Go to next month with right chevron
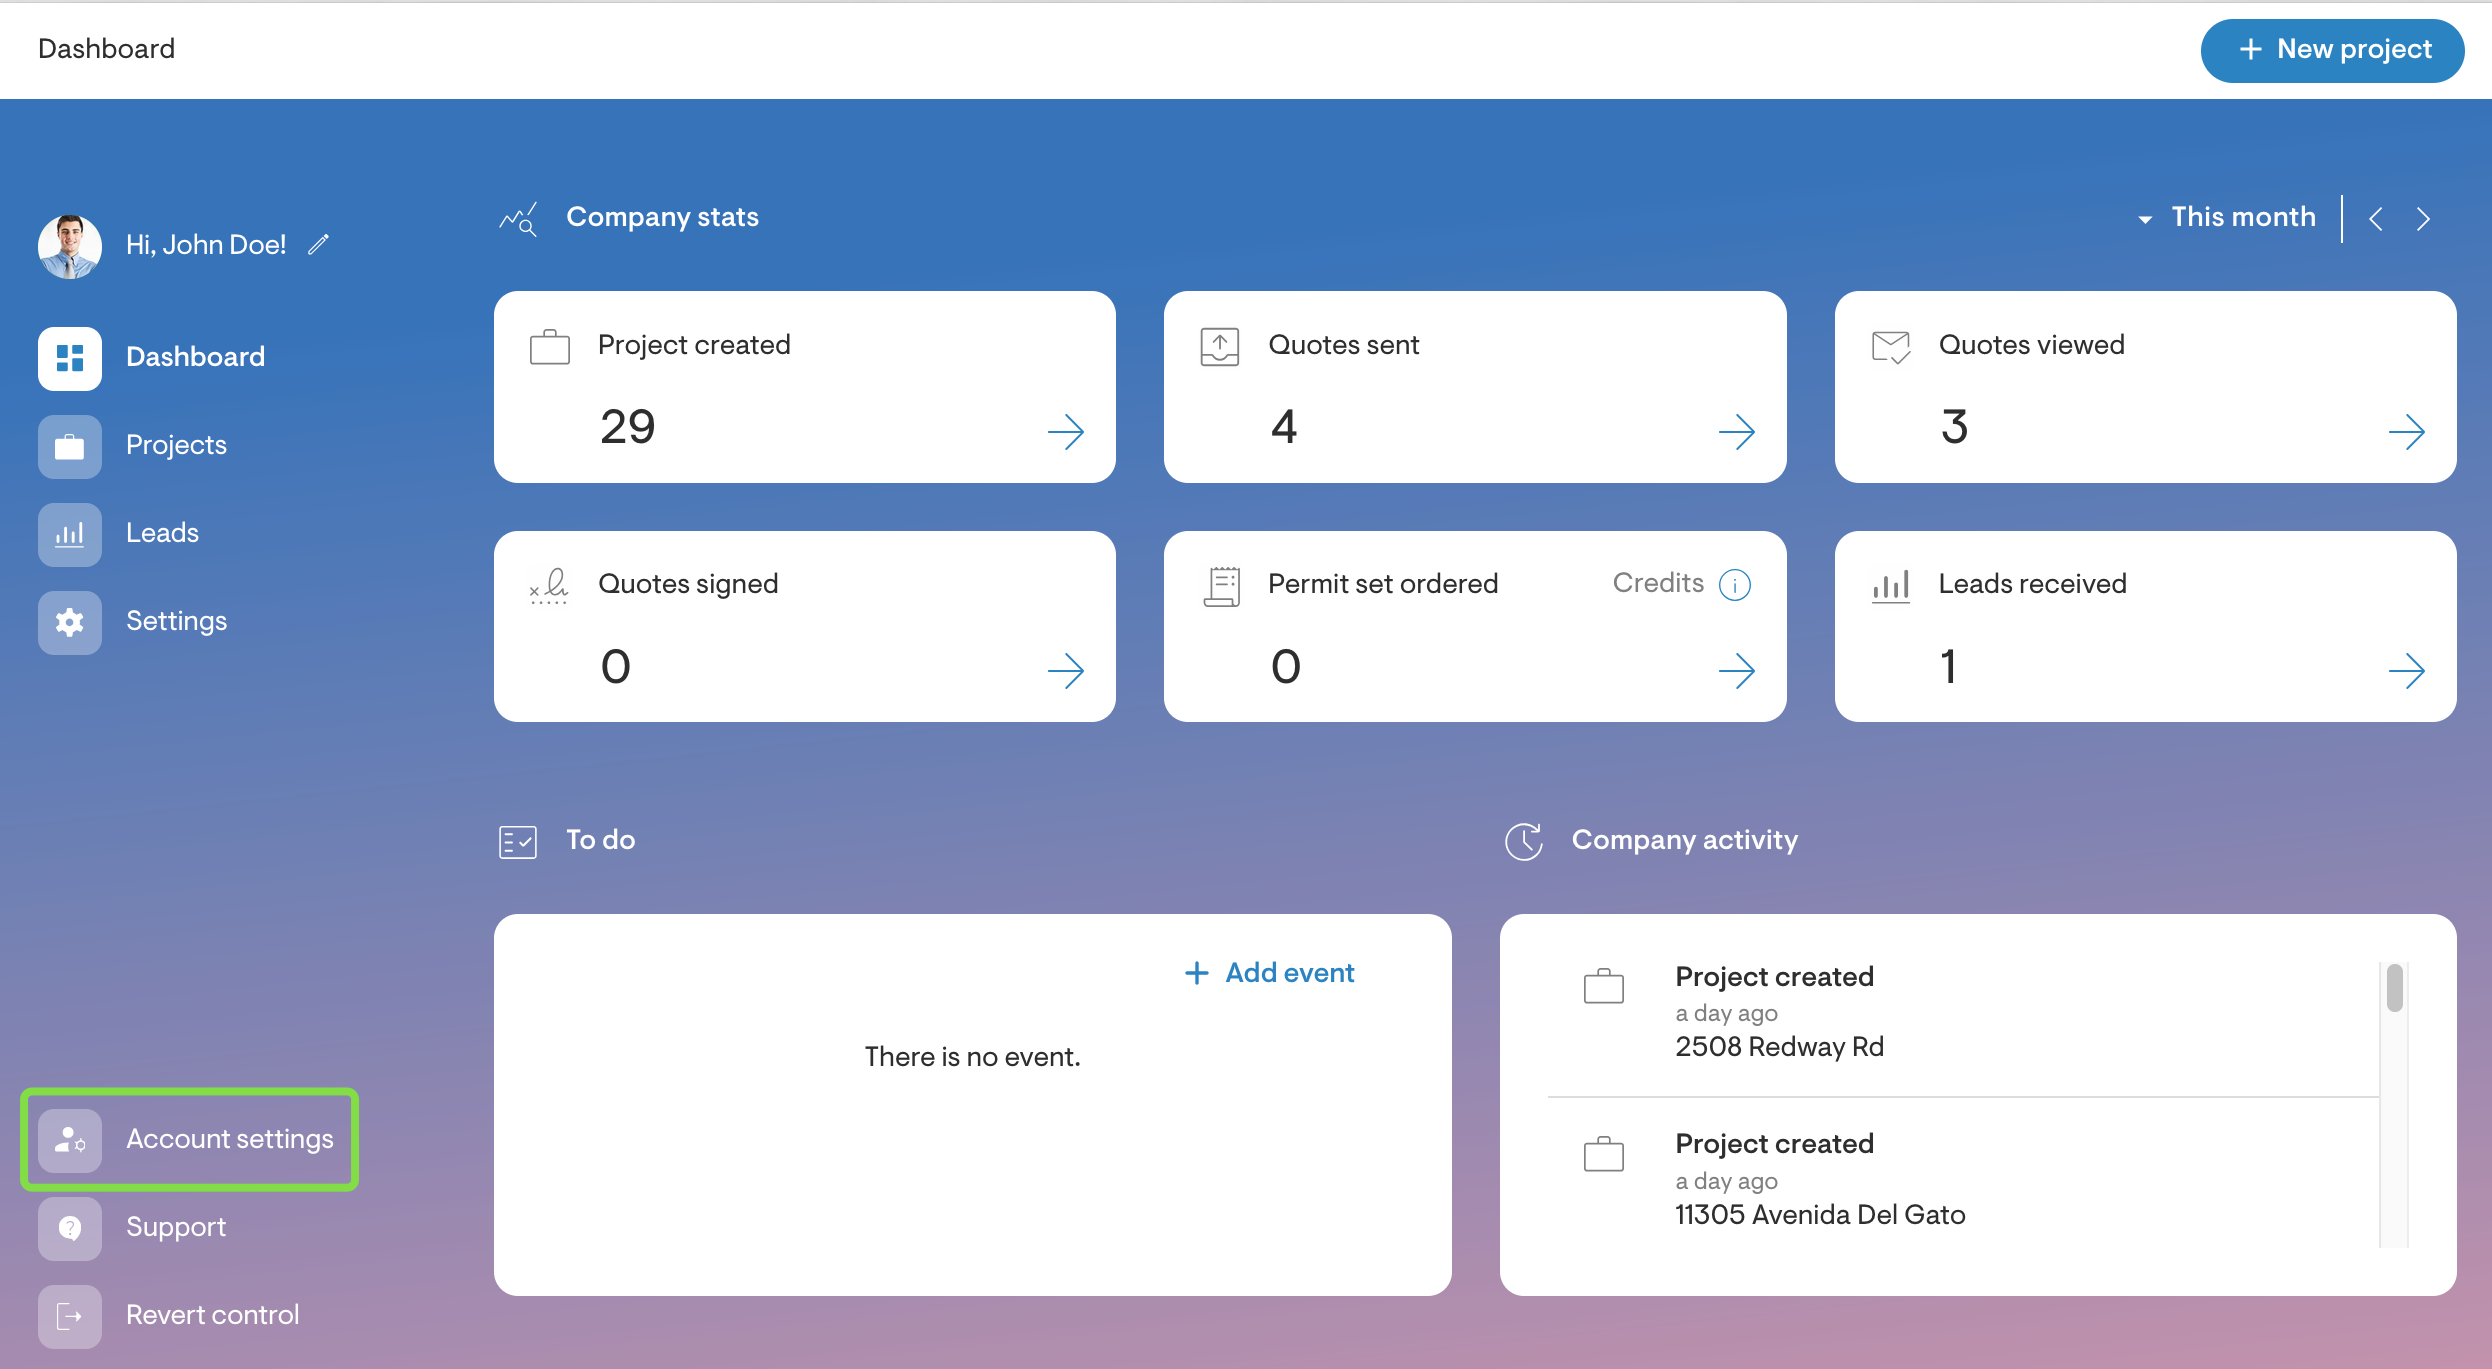 pos(2423,218)
